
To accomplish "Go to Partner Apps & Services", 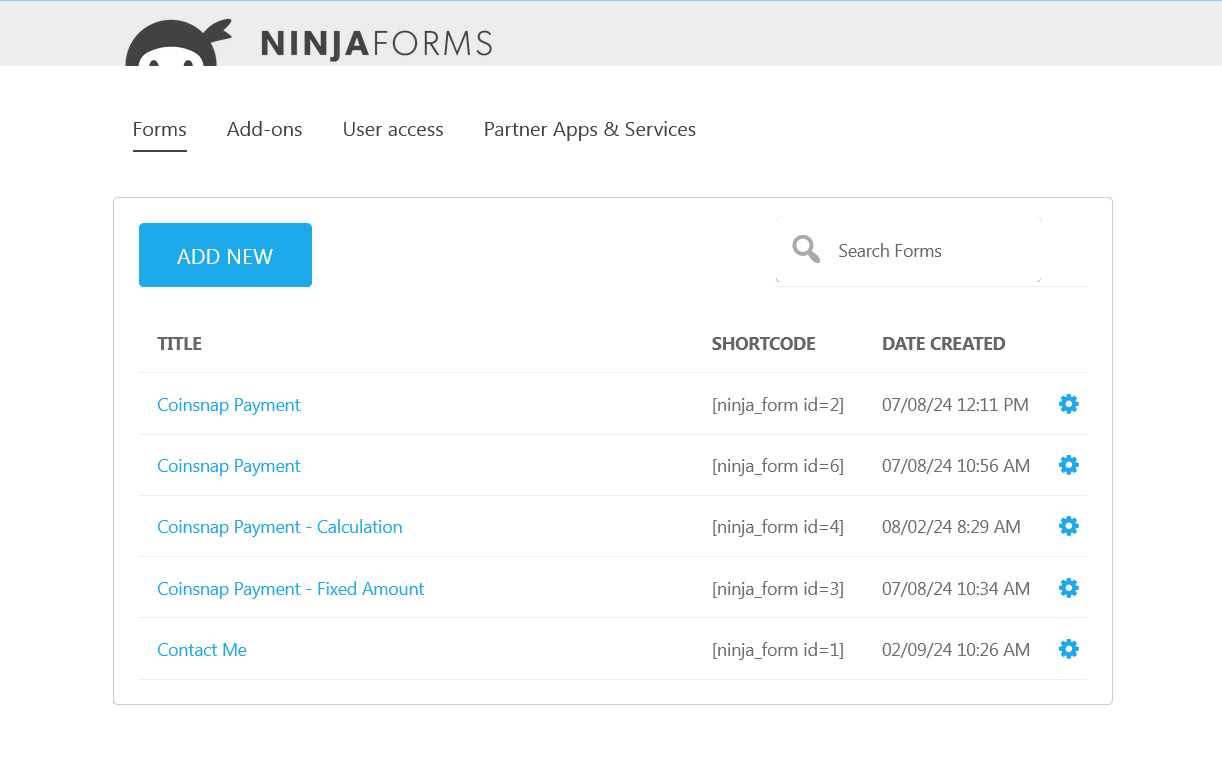I will pos(589,129).
